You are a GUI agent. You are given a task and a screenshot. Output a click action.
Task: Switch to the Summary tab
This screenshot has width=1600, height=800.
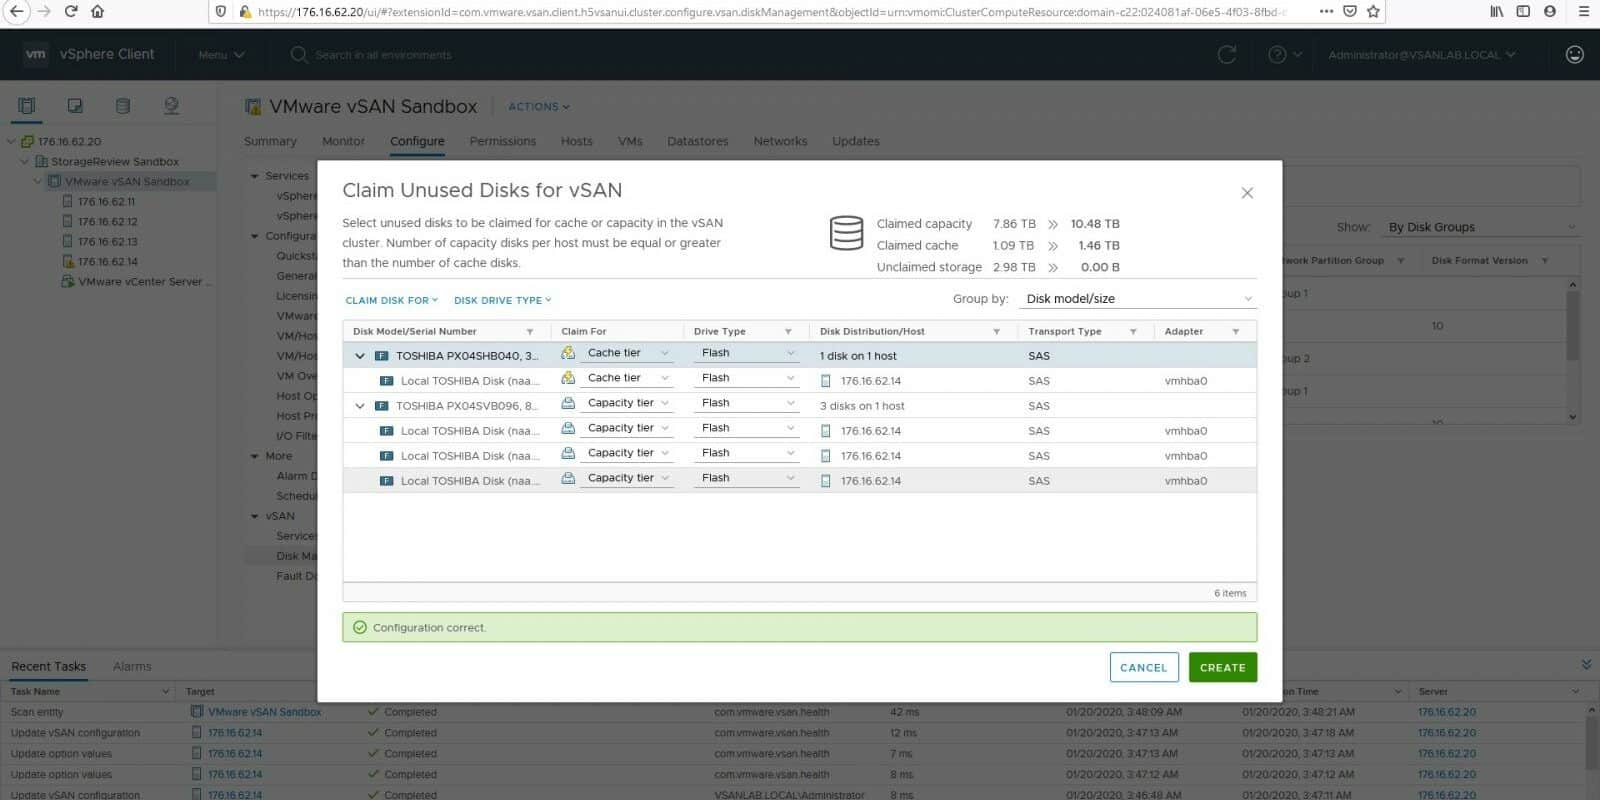point(270,142)
